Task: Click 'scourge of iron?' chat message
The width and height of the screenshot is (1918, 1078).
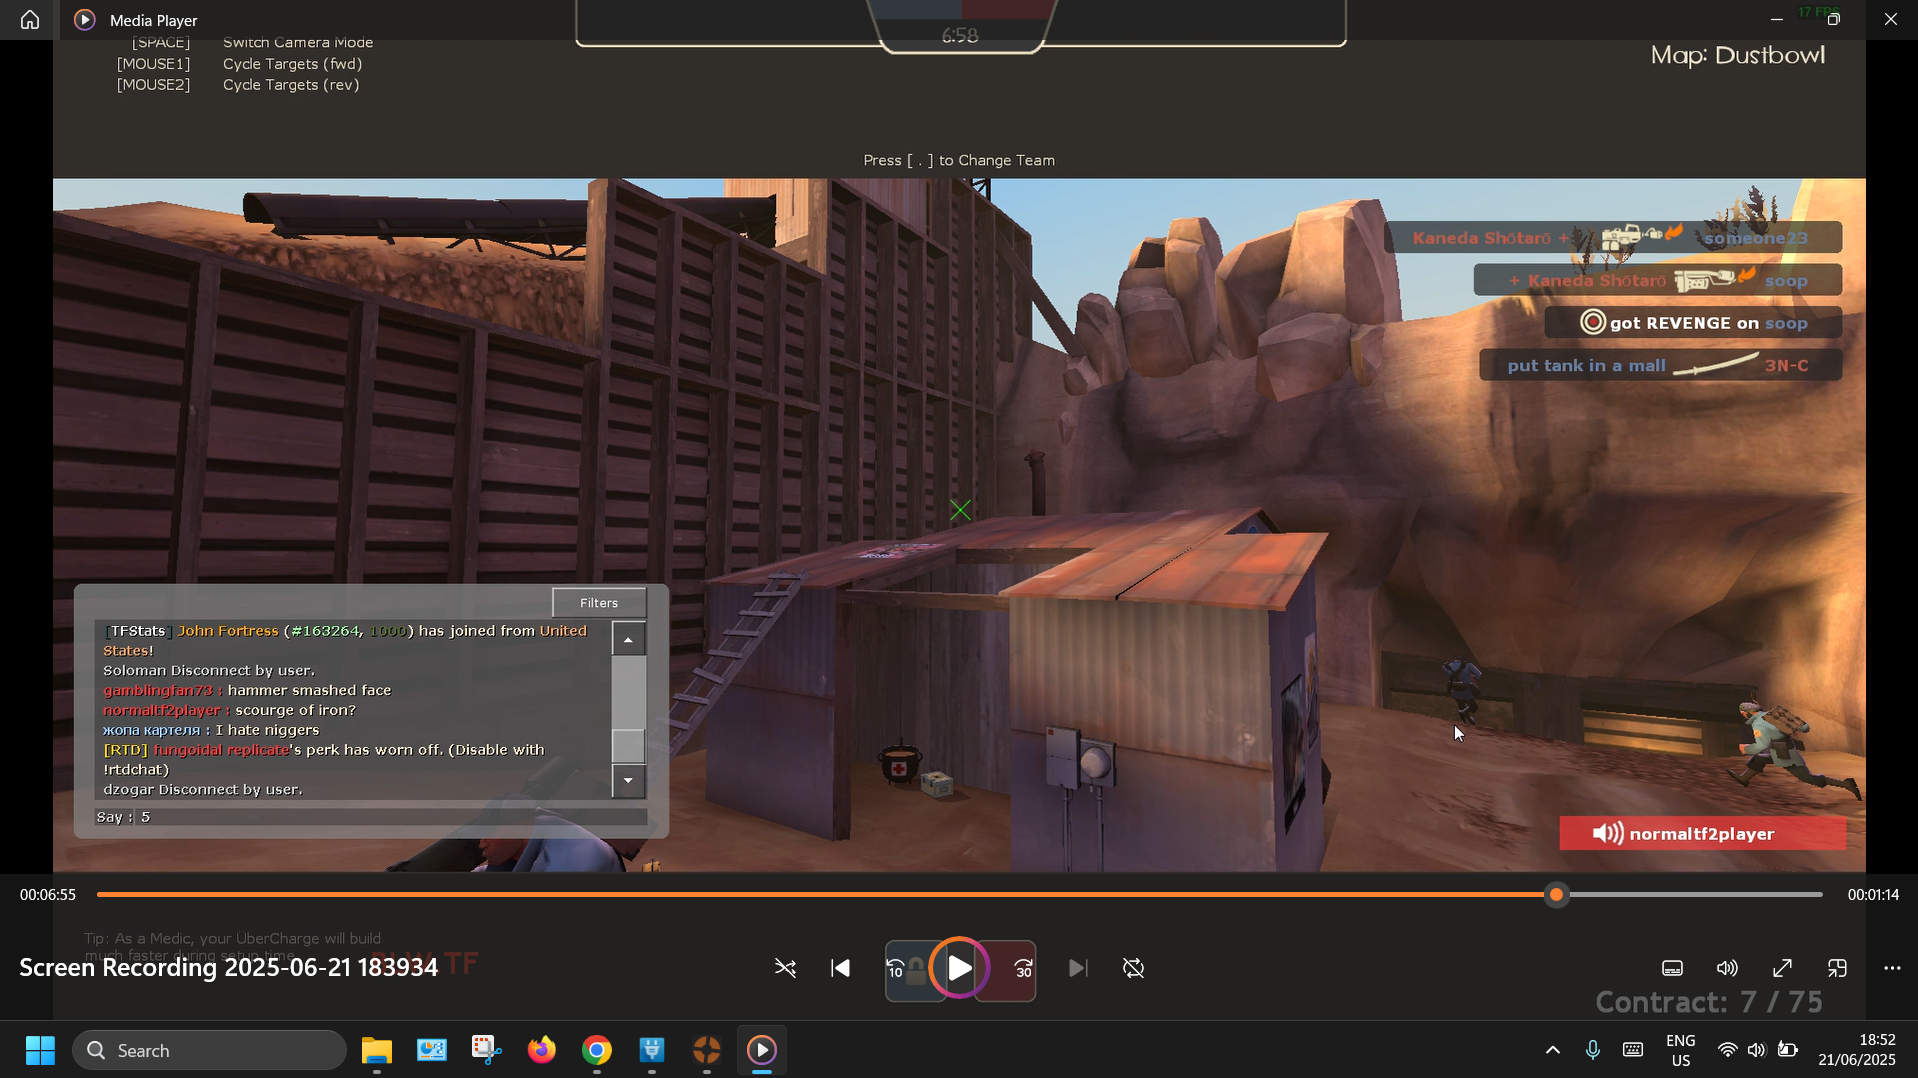Action: [x=295, y=711]
